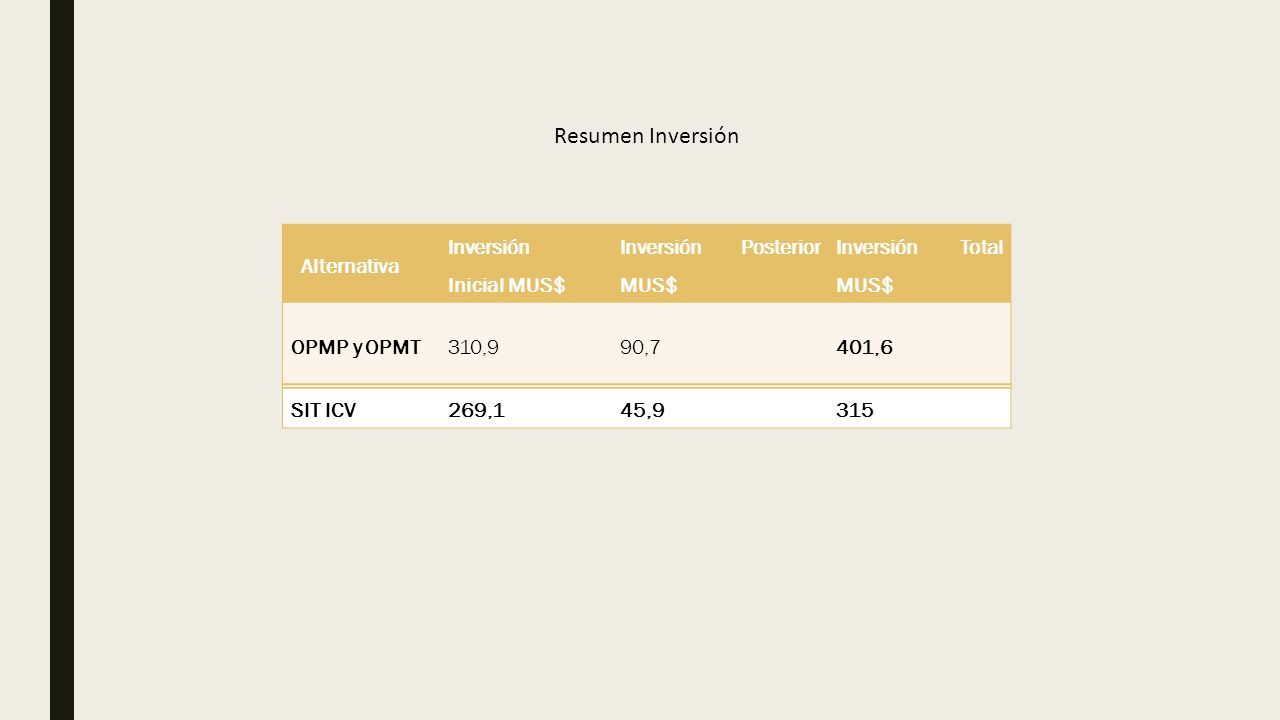Click the OPMP y OPMT row label

click(356, 347)
